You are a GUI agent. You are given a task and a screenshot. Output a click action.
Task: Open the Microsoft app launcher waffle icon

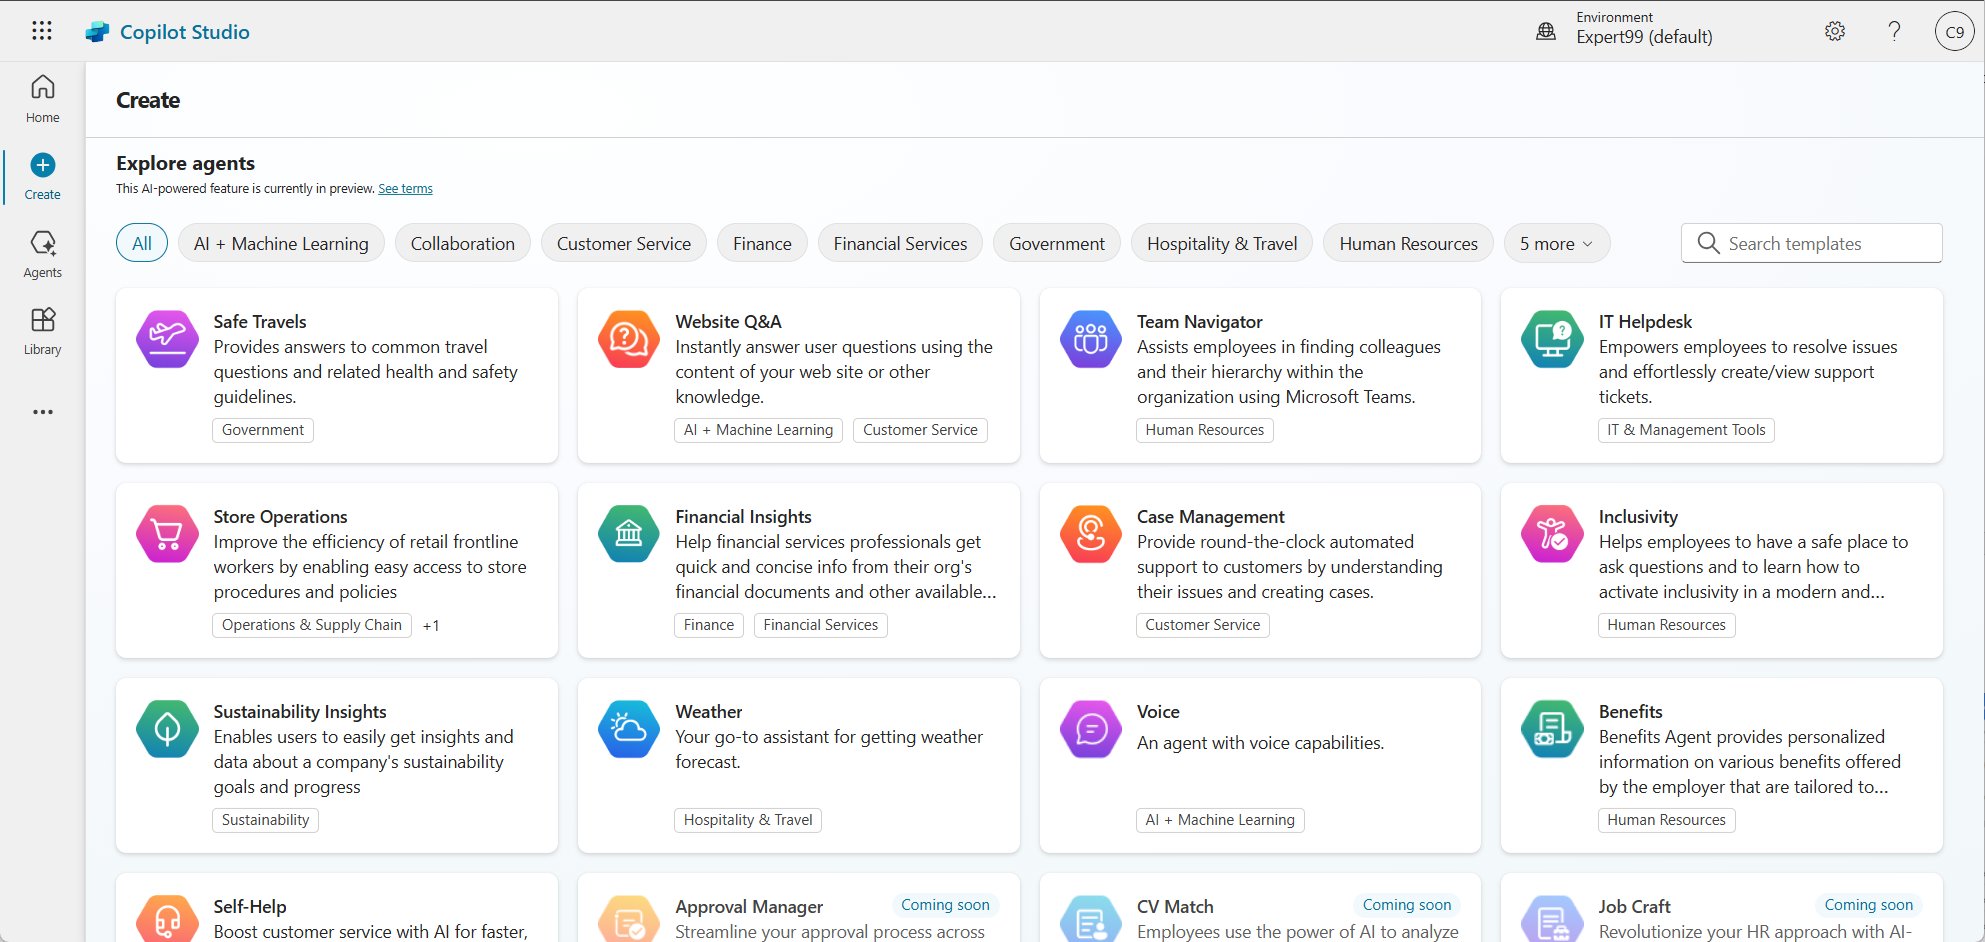42,31
